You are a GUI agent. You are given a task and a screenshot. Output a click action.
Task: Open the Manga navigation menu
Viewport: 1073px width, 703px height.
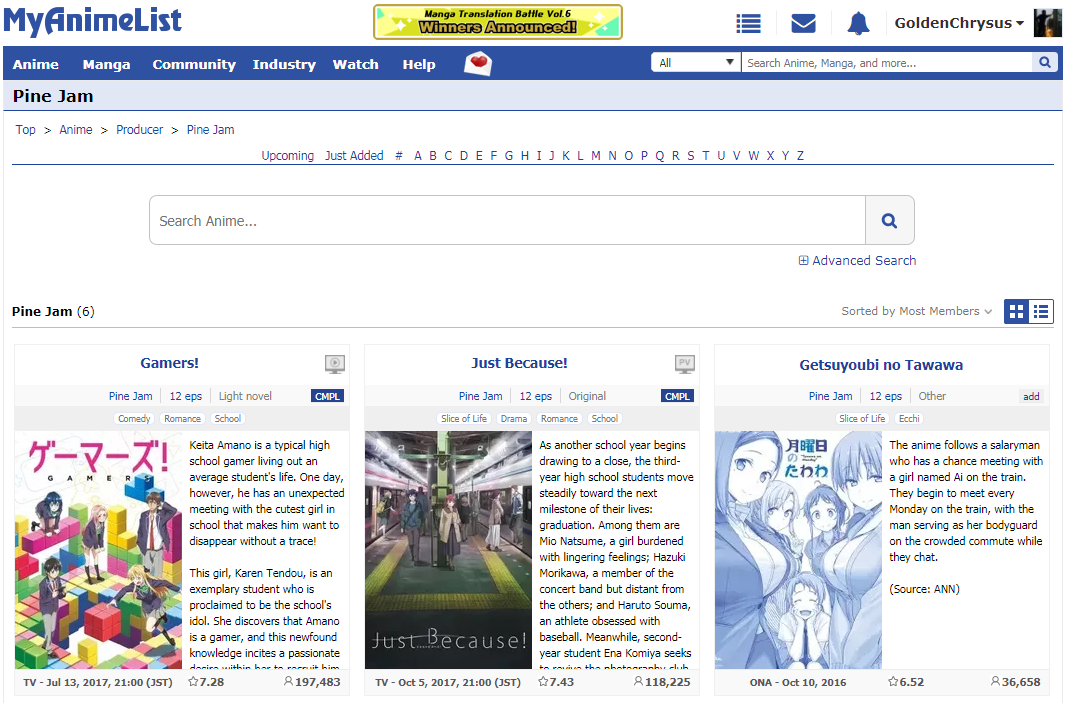click(x=106, y=64)
